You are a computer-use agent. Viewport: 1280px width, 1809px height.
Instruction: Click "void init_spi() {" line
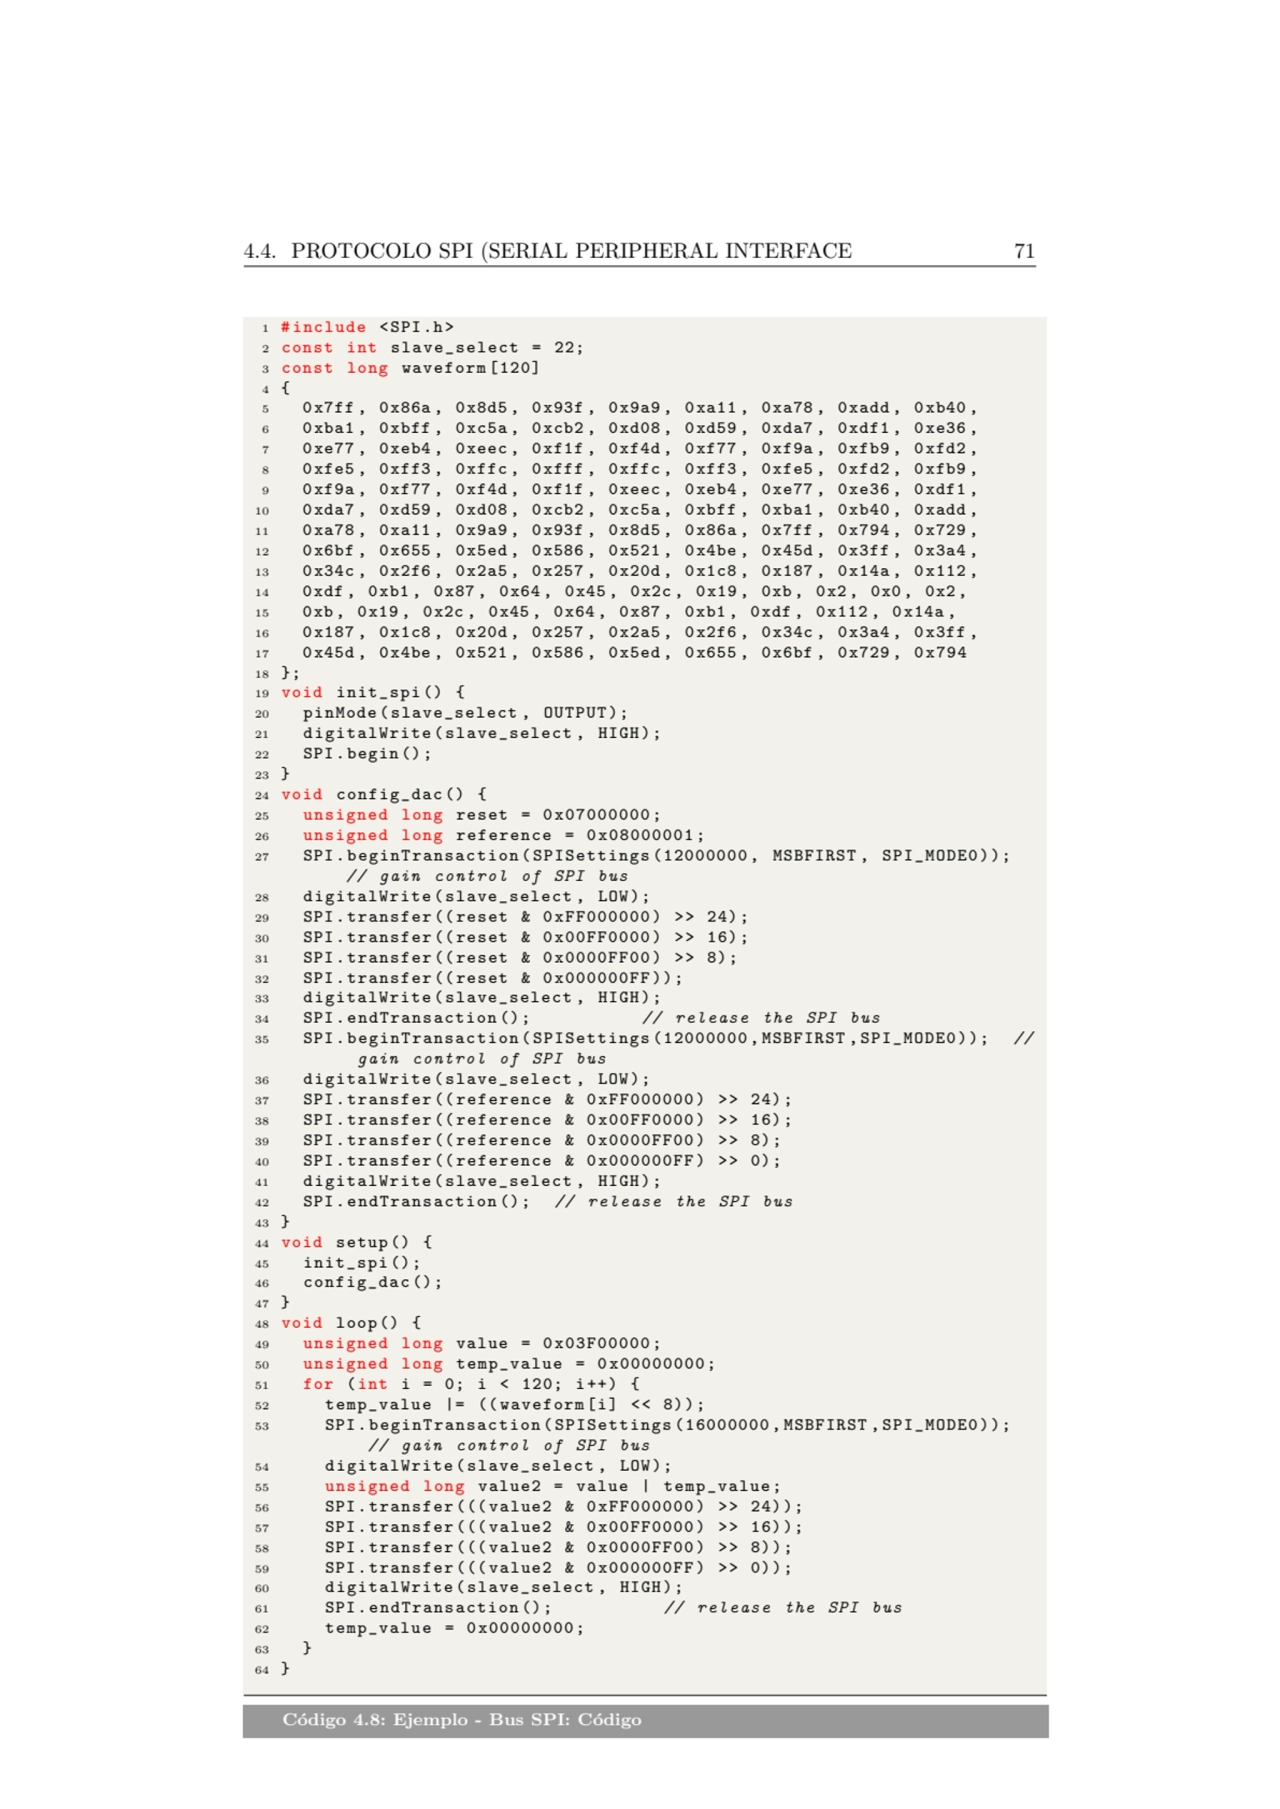(373, 692)
